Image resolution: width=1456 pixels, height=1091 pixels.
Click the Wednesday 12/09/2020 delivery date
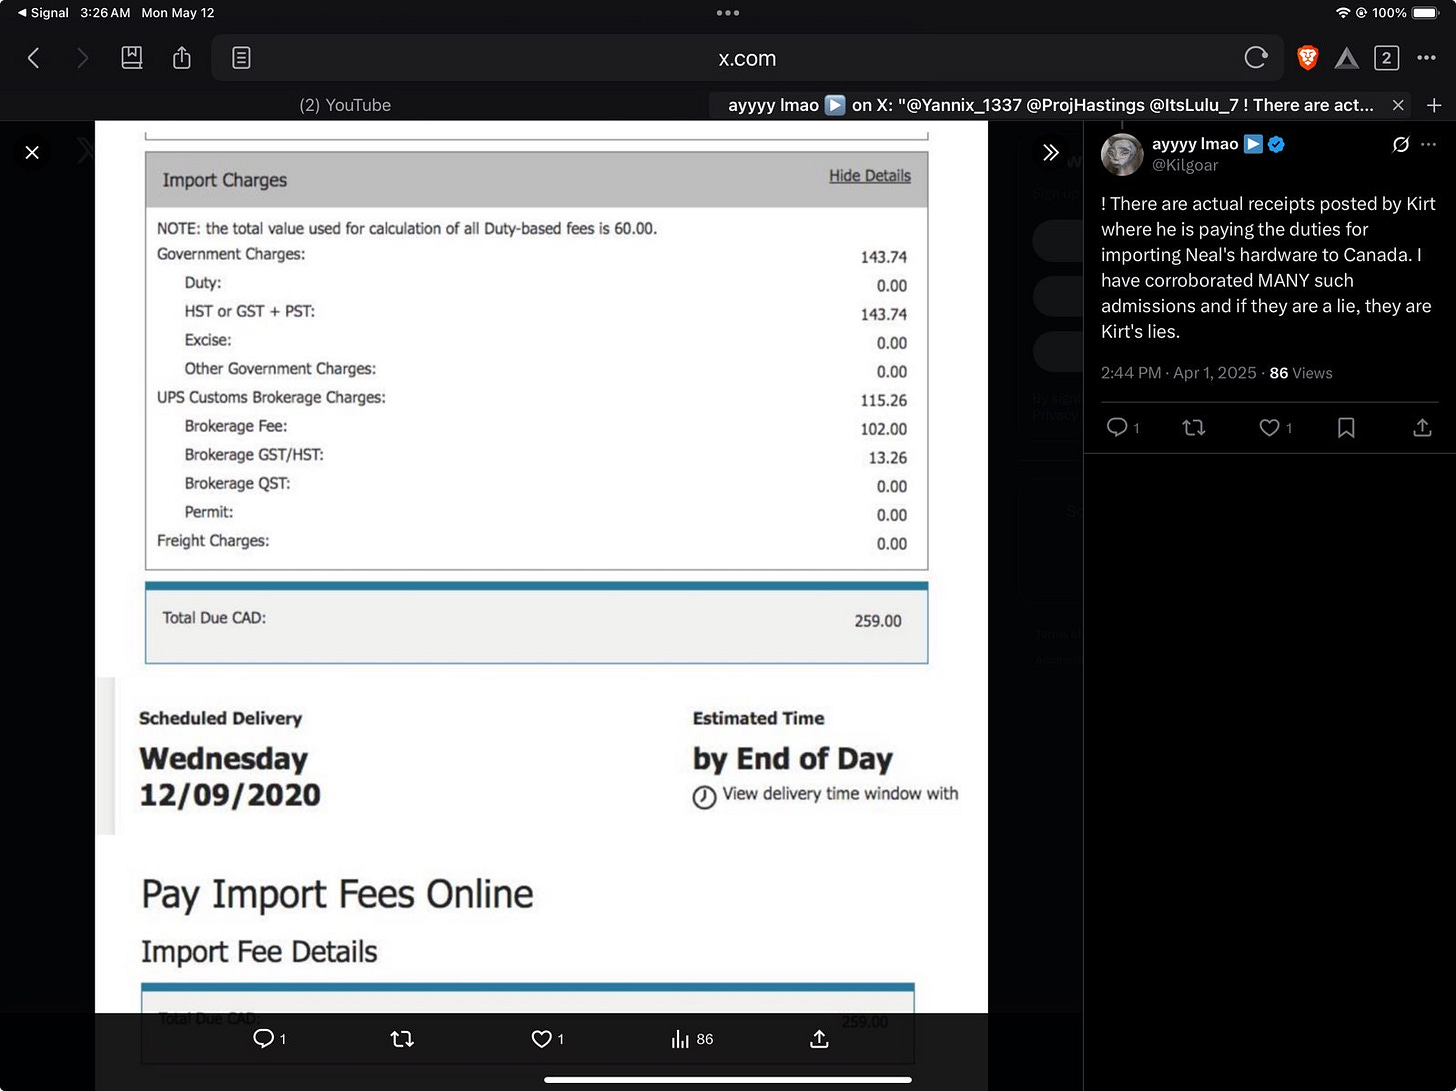coord(230,777)
